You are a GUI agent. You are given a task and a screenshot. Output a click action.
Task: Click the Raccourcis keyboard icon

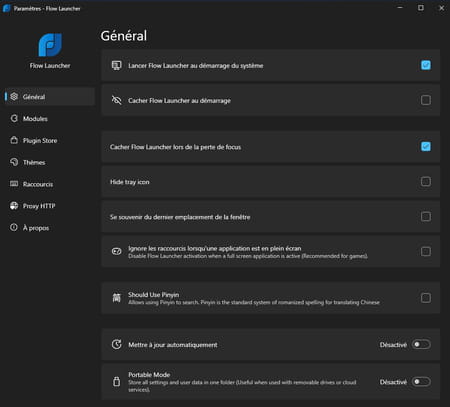[x=14, y=184]
